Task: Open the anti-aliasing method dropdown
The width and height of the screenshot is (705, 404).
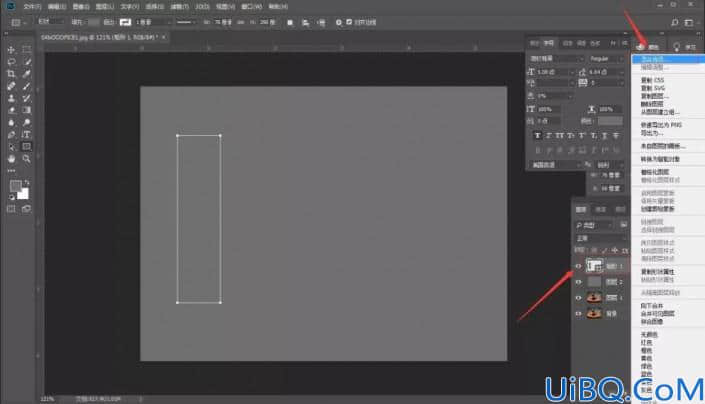Action: coord(610,165)
